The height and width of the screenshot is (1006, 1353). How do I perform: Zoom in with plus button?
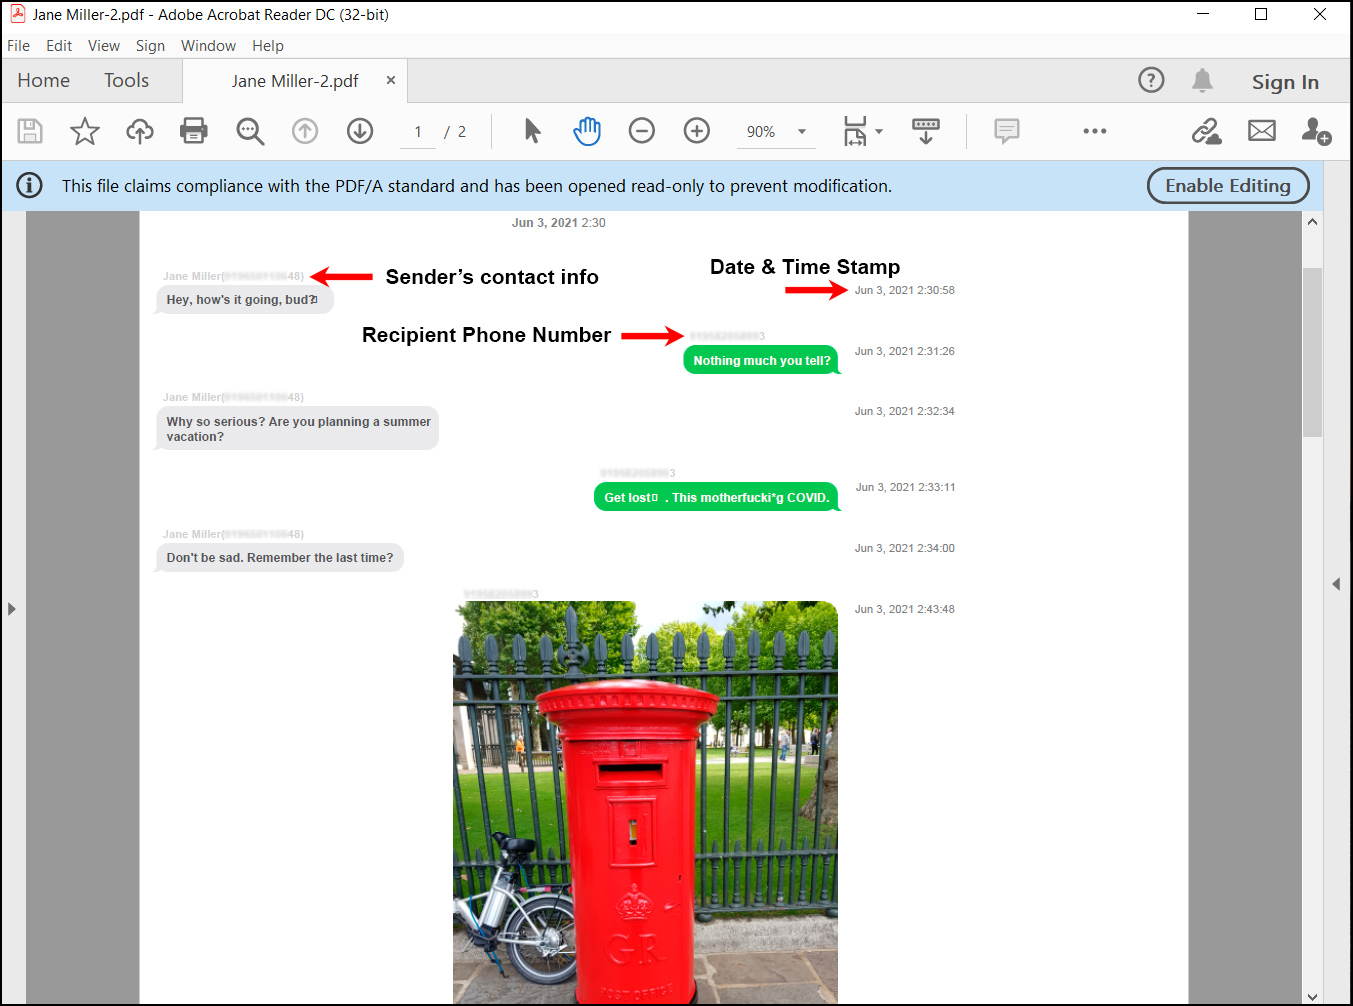[x=696, y=131]
